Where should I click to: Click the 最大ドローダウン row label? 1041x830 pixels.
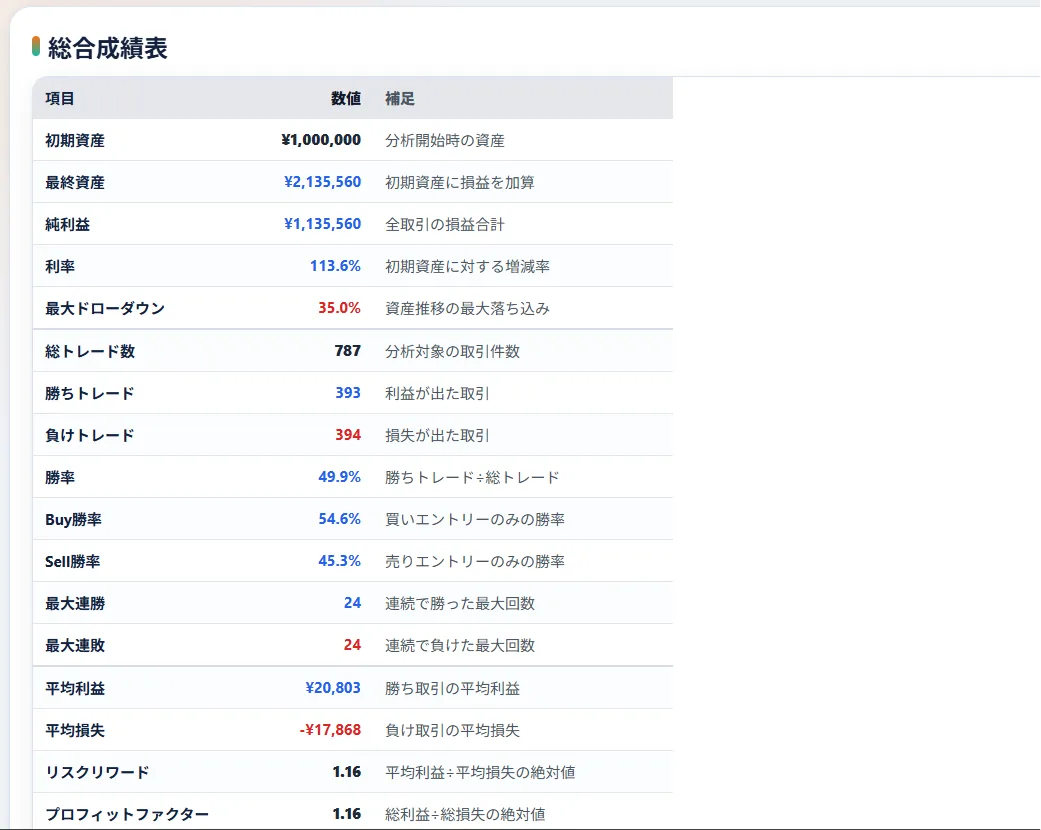pyautogui.click(x=105, y=308)
